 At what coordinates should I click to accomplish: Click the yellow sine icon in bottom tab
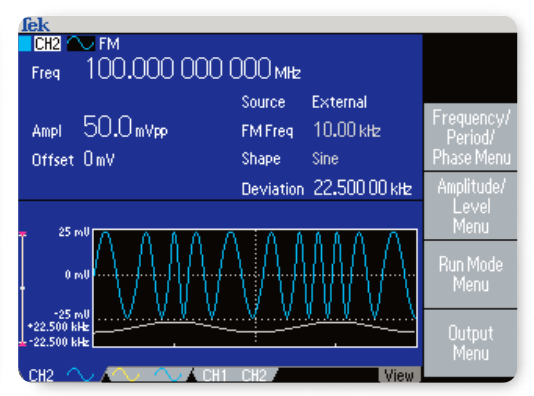click(126, 375)
